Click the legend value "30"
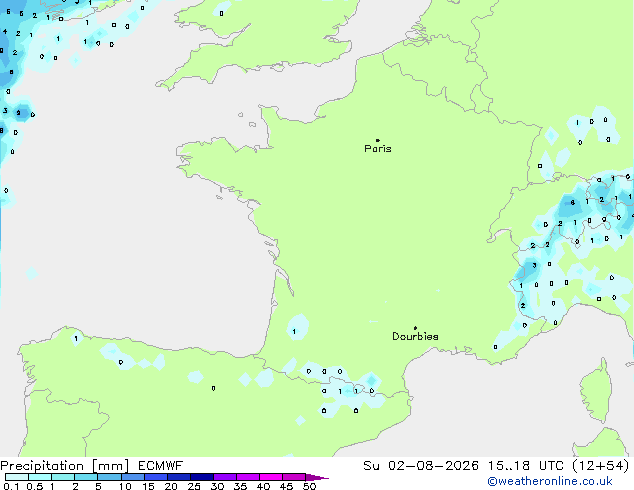 click(217, 486)
